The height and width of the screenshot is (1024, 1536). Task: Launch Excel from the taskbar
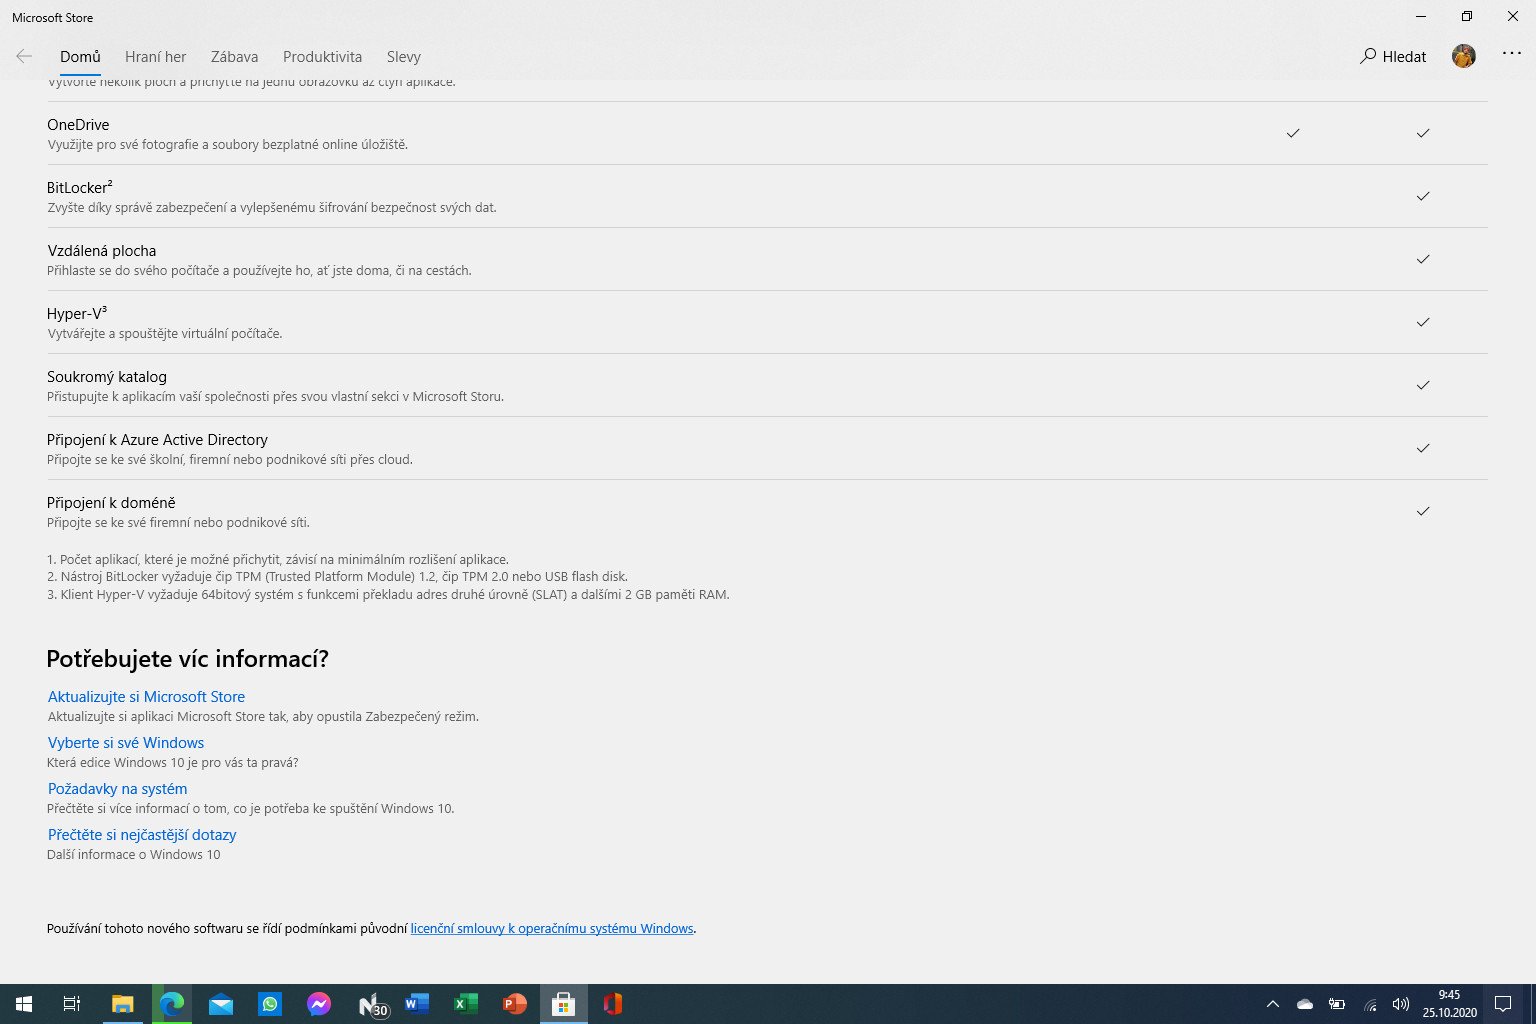point(466,1004)
